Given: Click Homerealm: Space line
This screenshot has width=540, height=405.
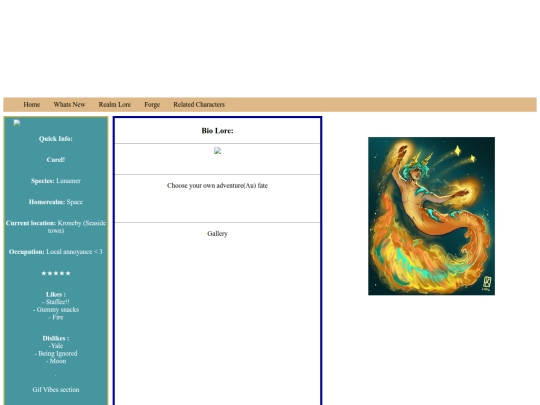Looking at the screenshot, I should (55, 202).
